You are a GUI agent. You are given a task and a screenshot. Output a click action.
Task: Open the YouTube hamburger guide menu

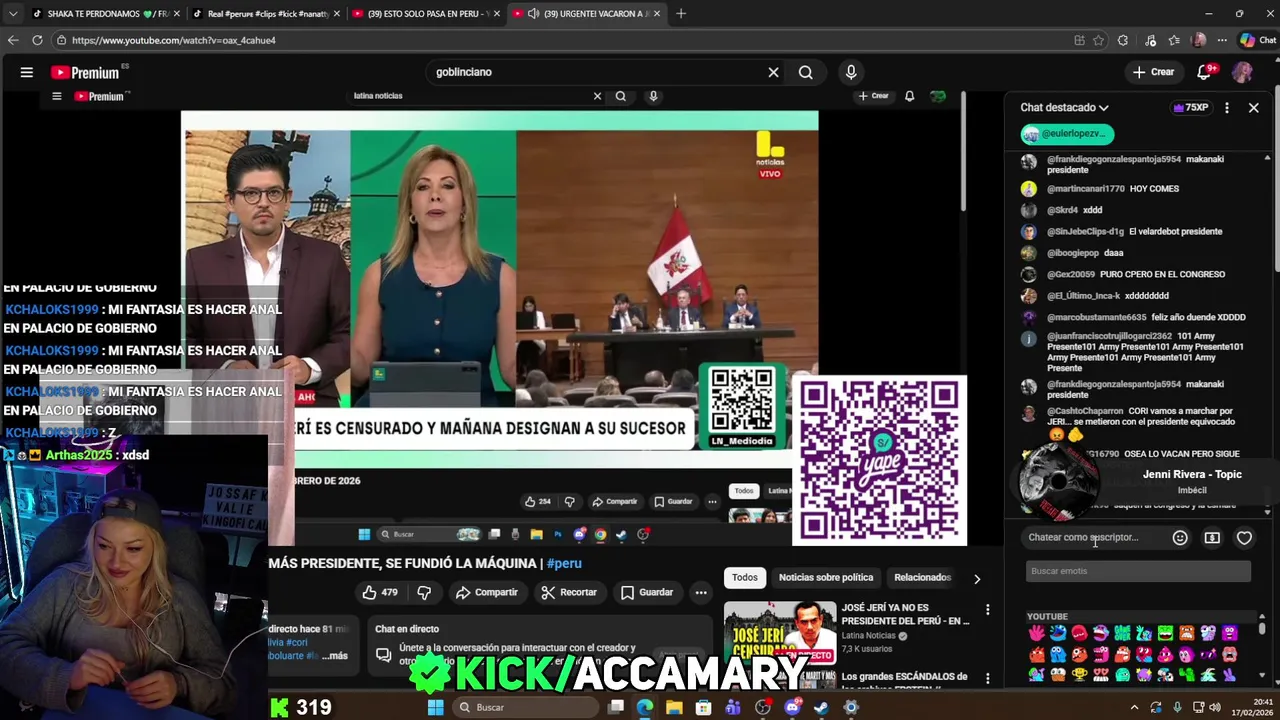[x=27, y=72]
